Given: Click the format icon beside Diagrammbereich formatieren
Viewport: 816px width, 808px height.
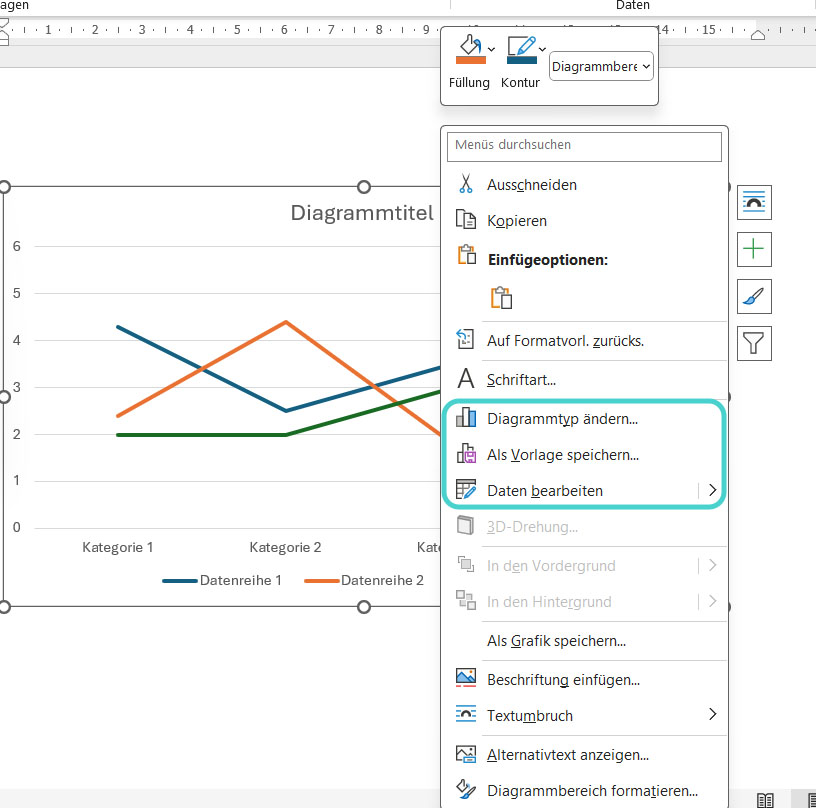Looking at the screenshot, I should tap(466, 789).
